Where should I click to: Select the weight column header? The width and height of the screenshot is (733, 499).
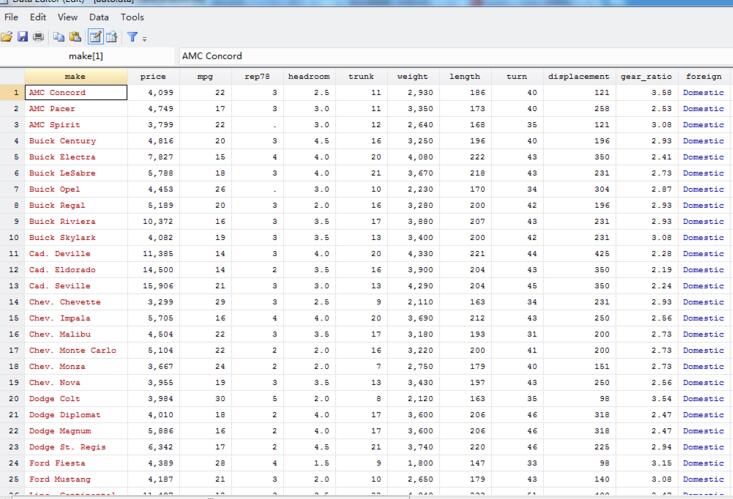click(x=413, y=76)
